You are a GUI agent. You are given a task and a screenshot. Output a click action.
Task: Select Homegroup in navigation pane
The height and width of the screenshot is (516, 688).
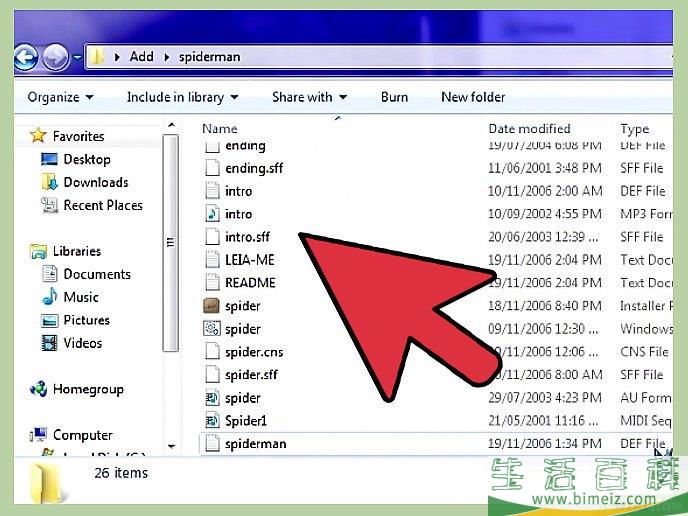88,389
